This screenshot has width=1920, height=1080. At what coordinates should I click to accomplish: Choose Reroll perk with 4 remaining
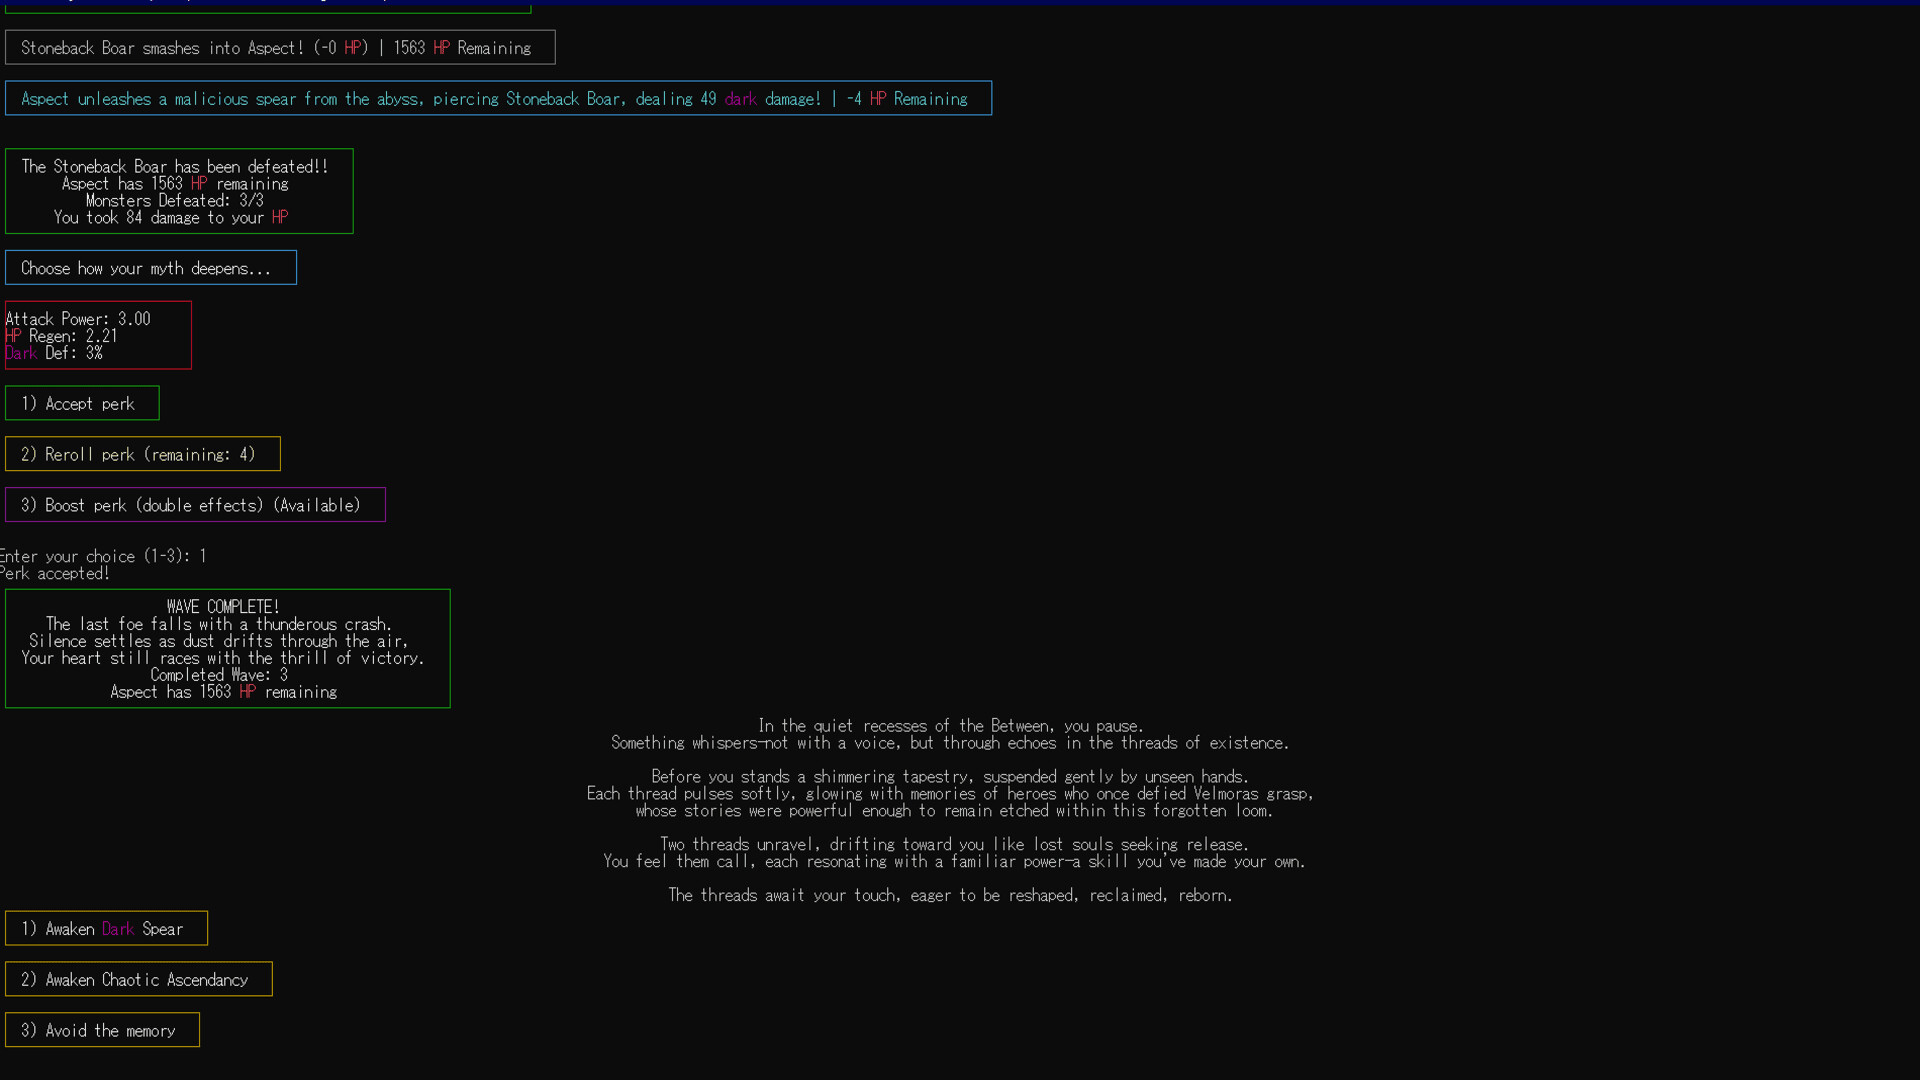click(142, 453)
